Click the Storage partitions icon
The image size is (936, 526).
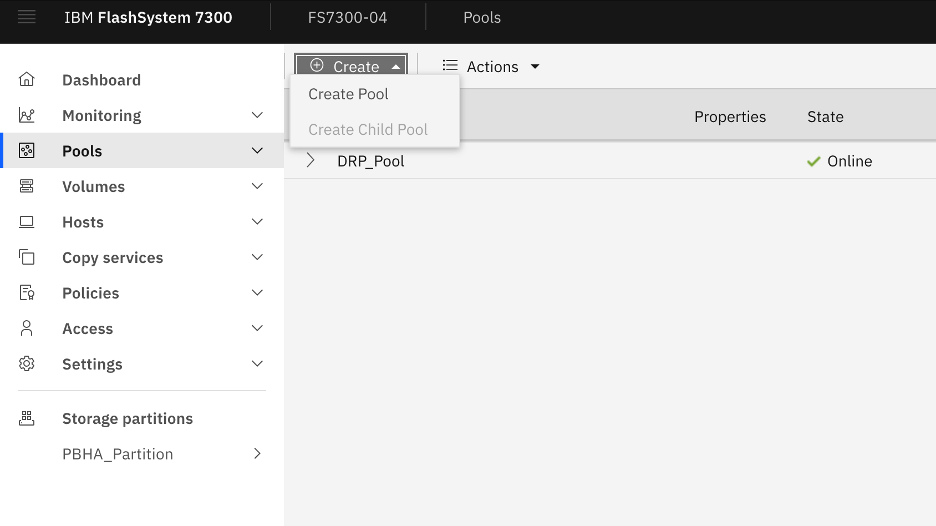point(27,419)
